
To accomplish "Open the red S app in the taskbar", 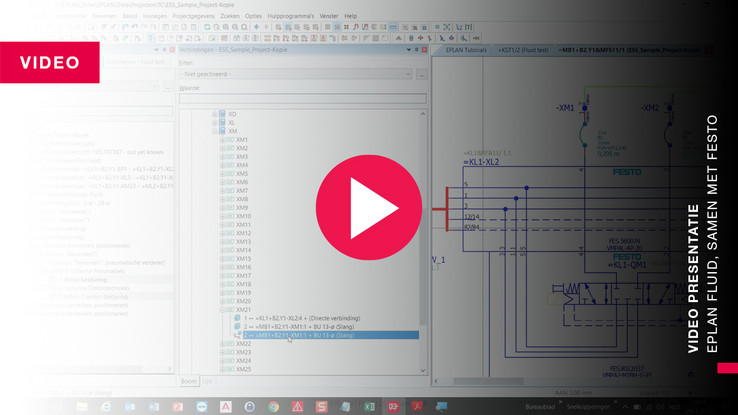I will point(321,407).
